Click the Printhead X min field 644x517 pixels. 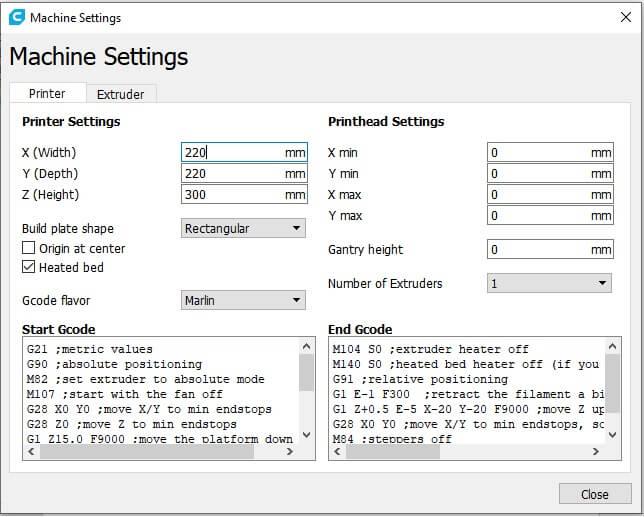click(x=538, y=153)
